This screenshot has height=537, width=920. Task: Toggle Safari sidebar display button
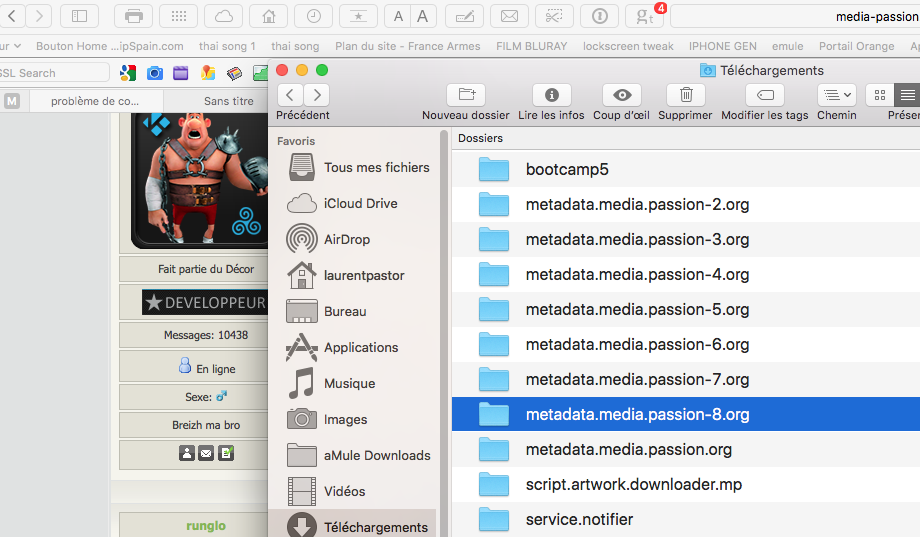(79, 16)
